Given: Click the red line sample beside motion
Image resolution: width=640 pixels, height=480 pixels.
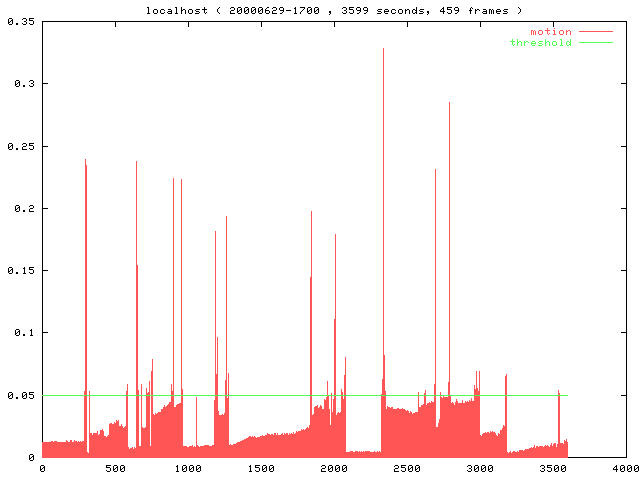Looking at the screenshot, I should [x=595, y=32].
